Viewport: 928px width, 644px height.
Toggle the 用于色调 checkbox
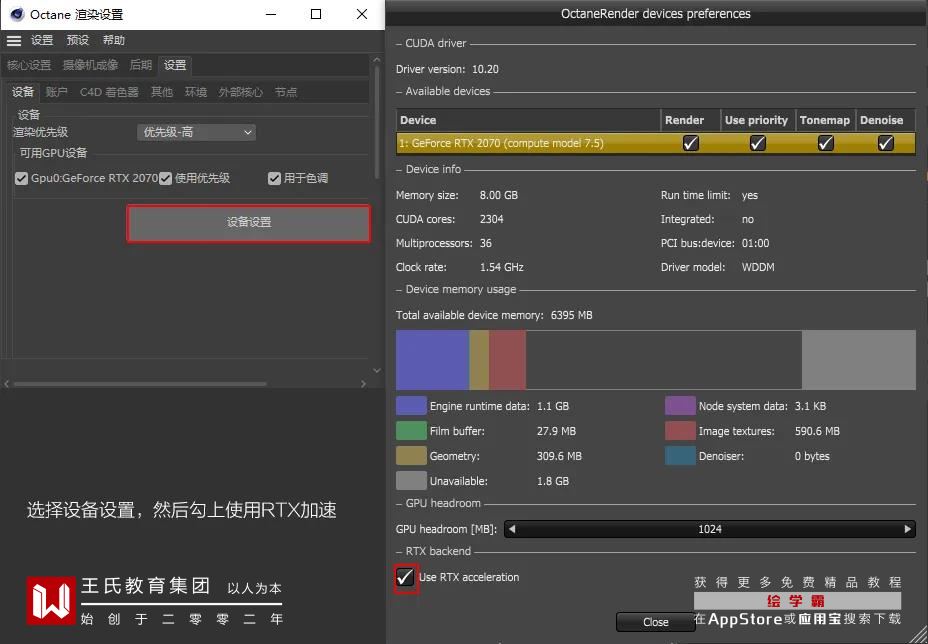coord(274,178)
